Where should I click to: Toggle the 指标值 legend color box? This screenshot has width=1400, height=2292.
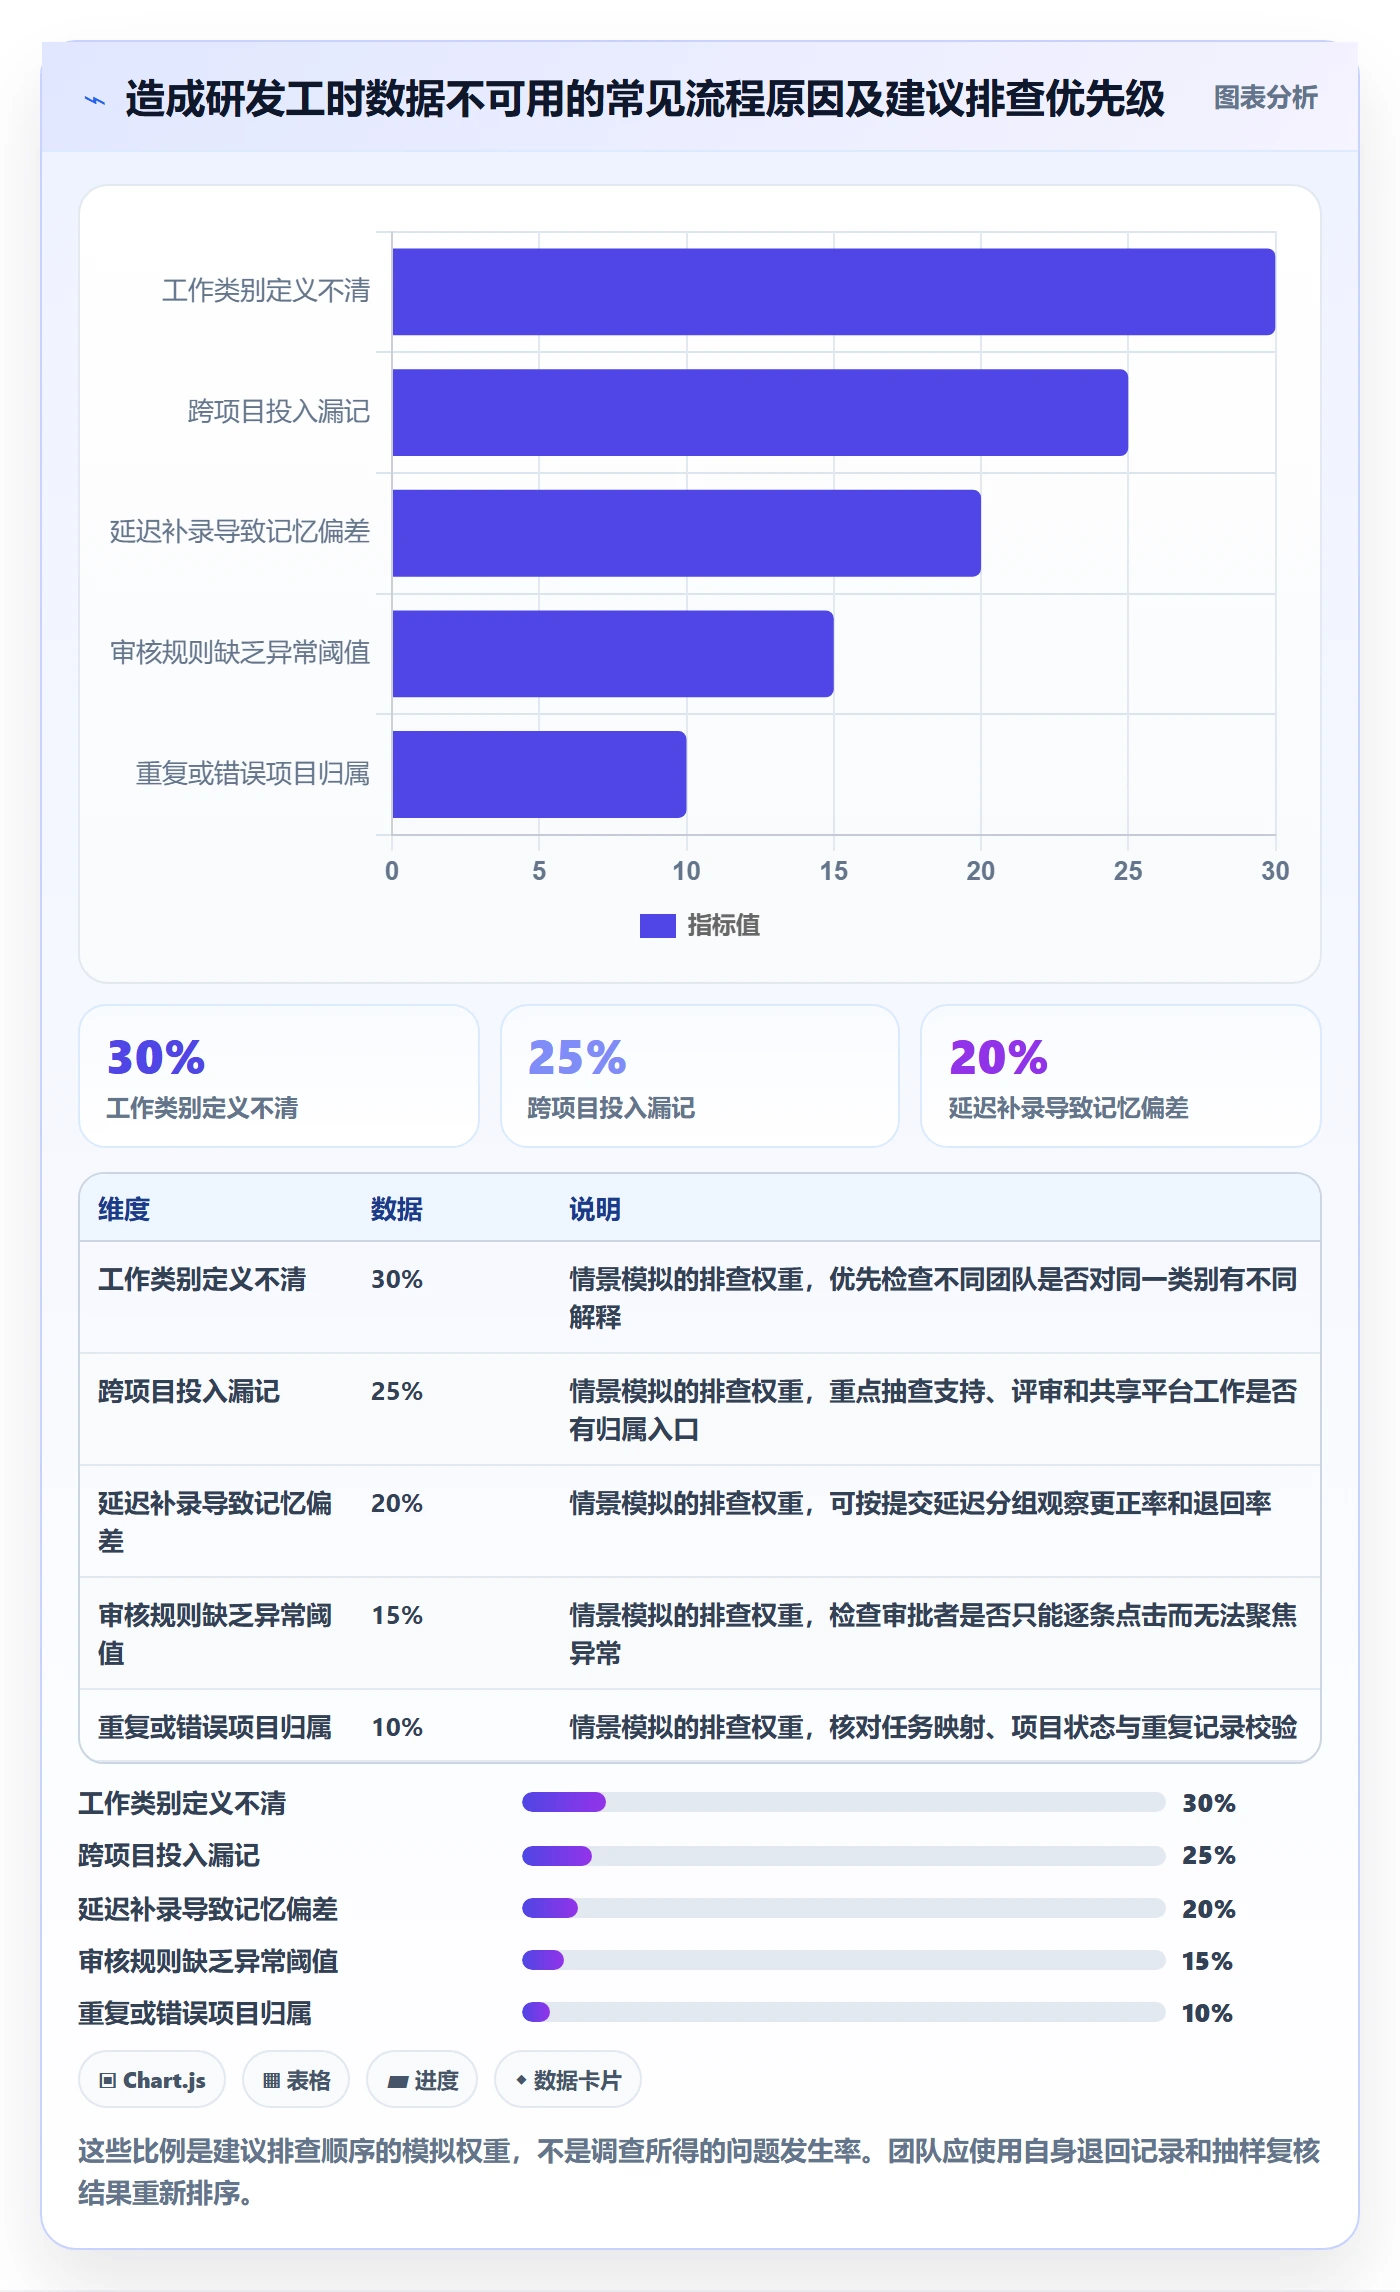[657, 926]
